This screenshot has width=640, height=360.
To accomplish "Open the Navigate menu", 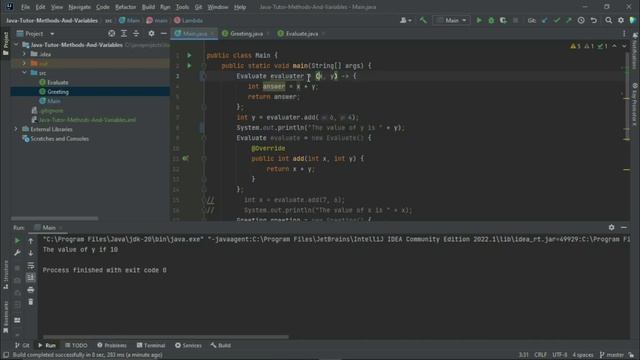I will tap(80, 7).
